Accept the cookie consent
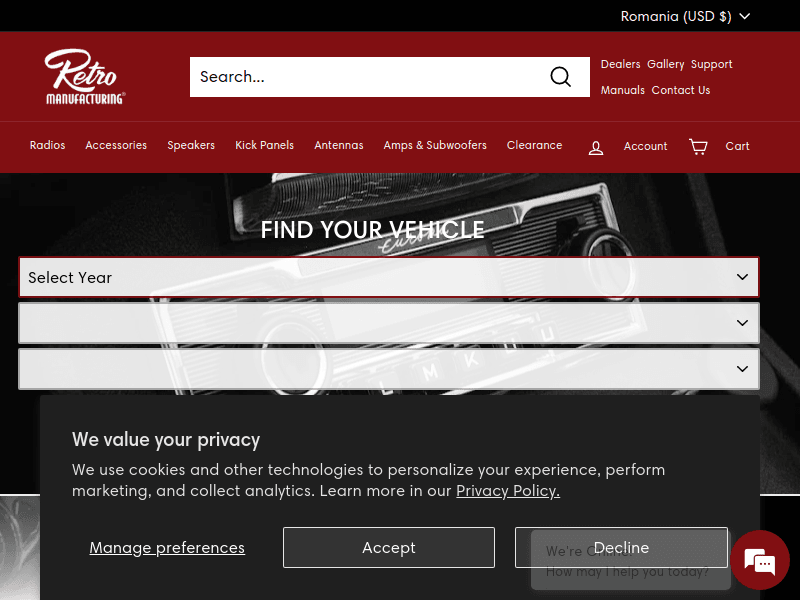This screenshot has width=800, height=600. 388,548
